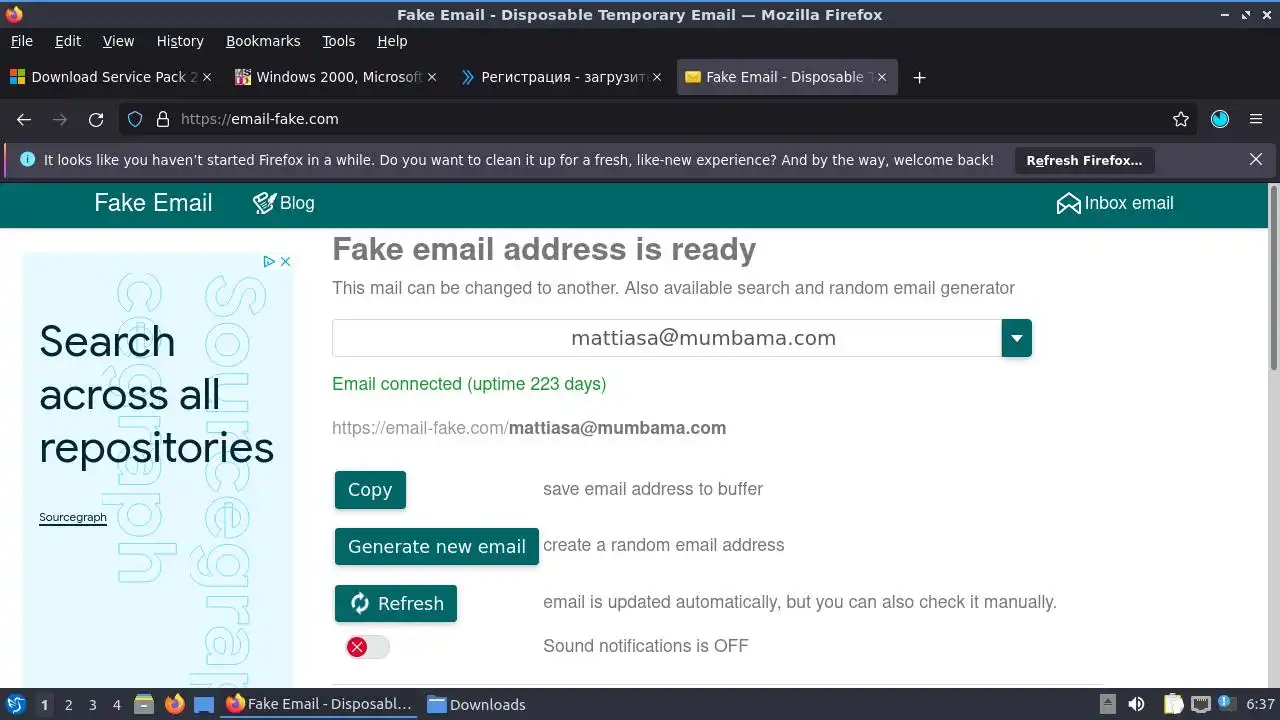Click the update notifier tray icon
This screenshot has width=1280, height=720.
pyautogui.click(x=1226, y=704)
